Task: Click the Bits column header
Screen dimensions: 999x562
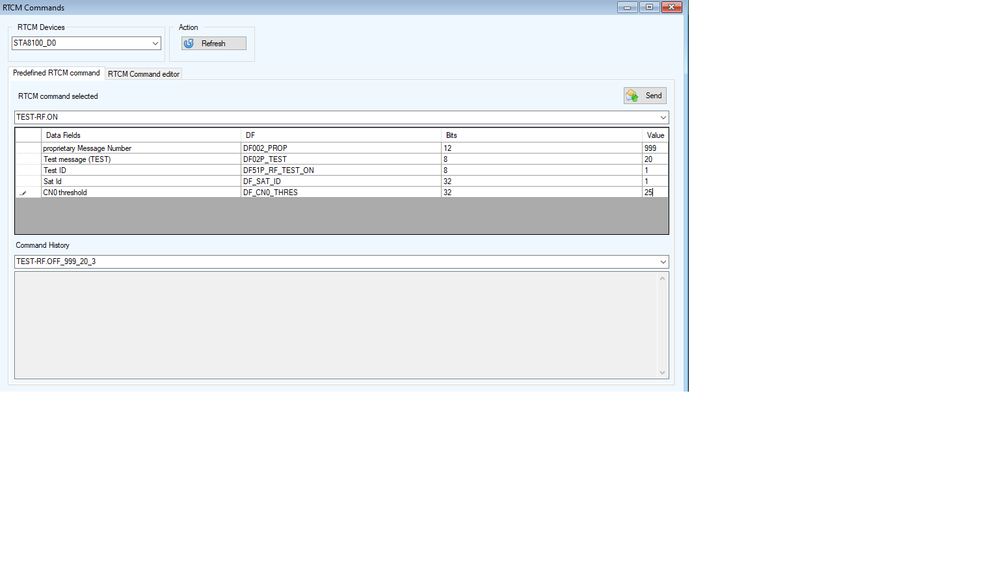Action: click(542, 135)
